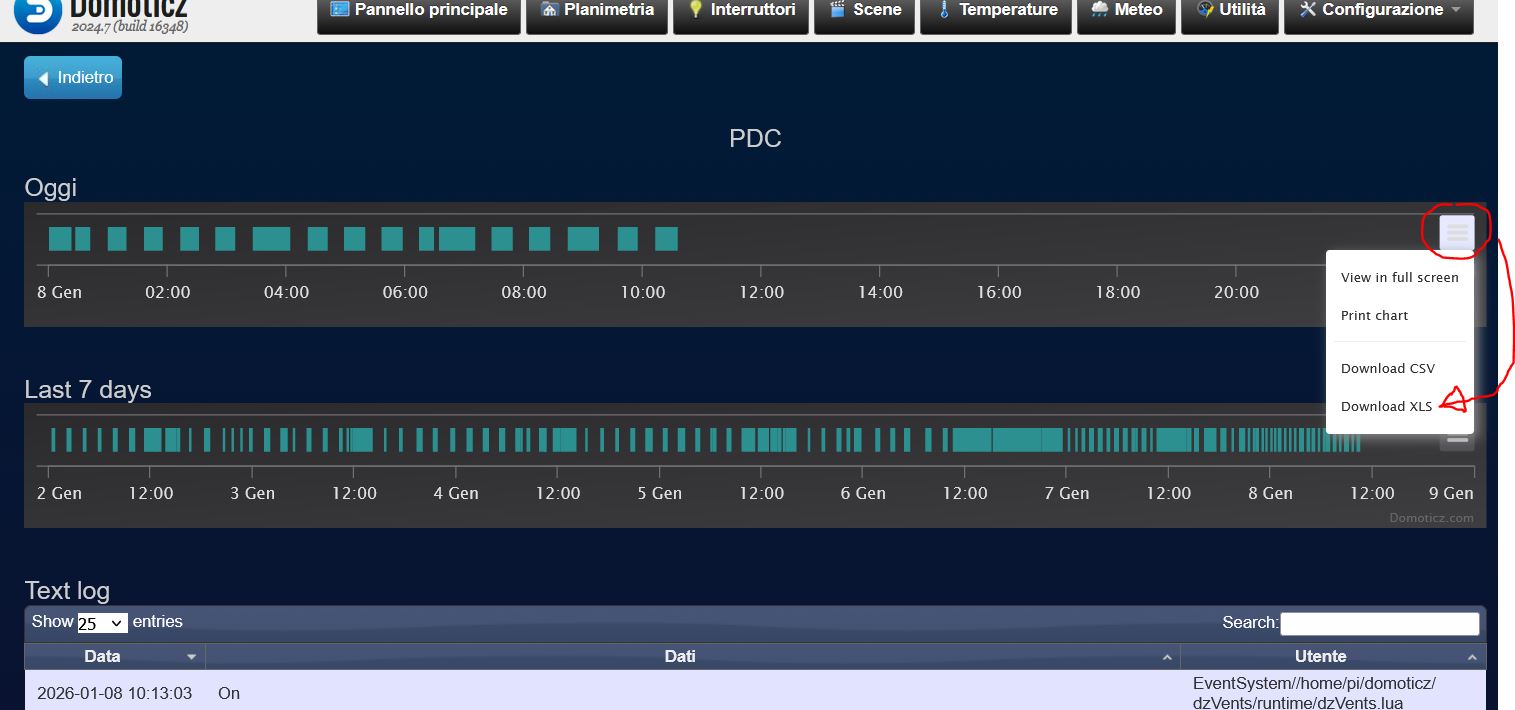Open the Show entries count dropdown
This screenshot has width=1515, height=710.
tap(102, 623)
